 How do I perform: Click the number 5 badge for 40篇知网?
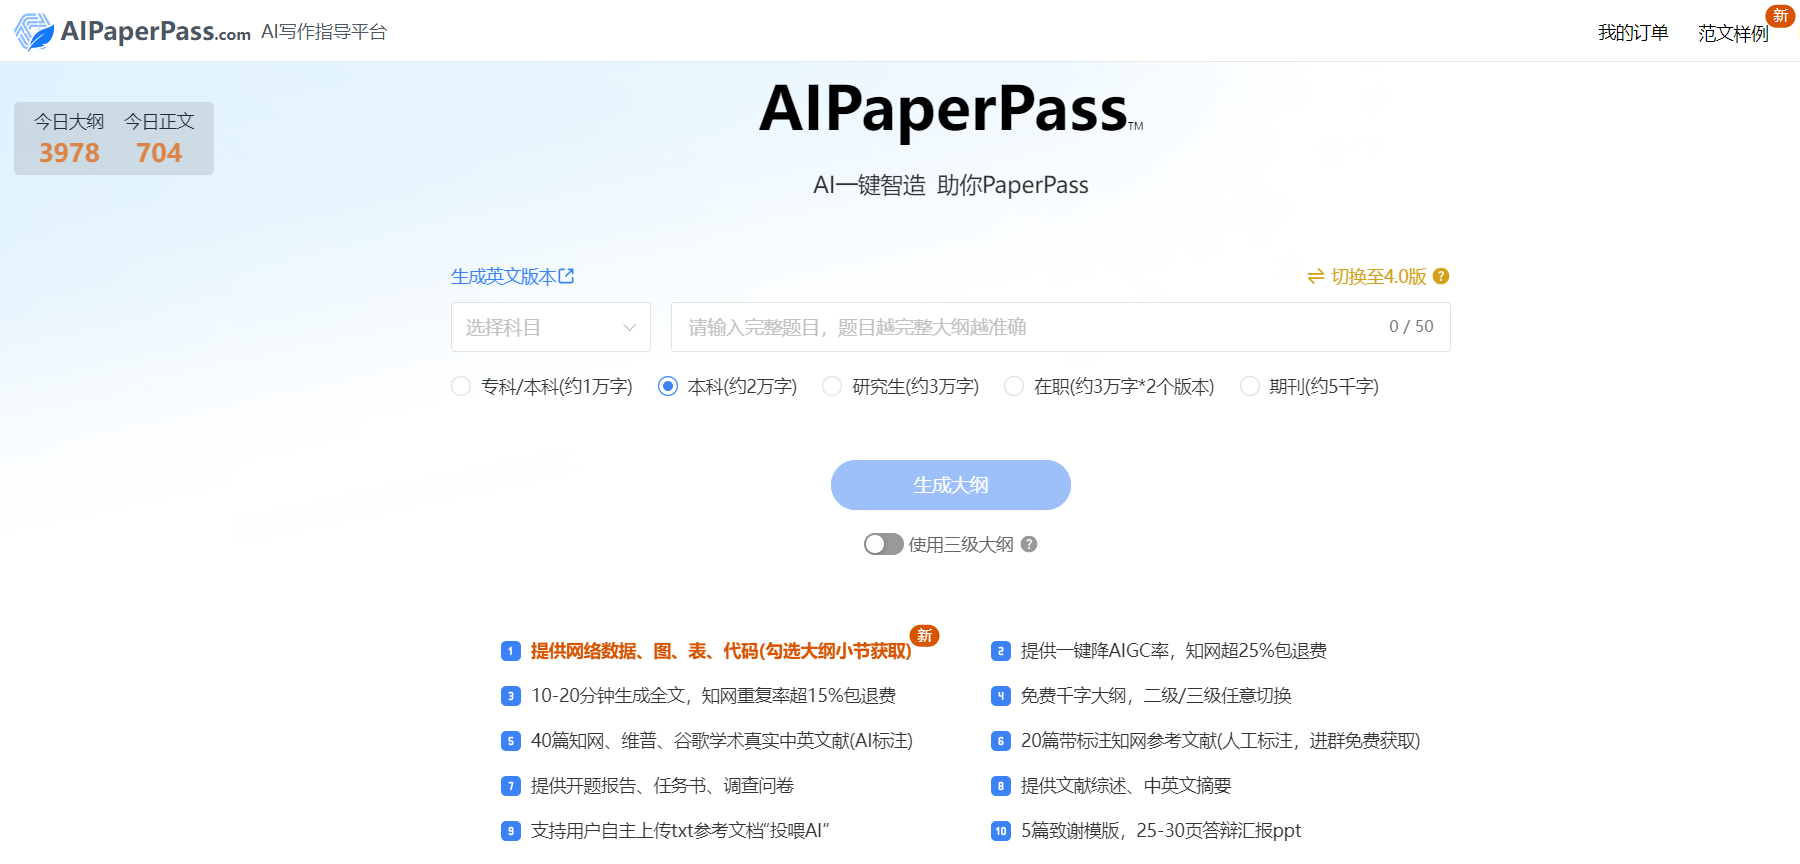511,741
